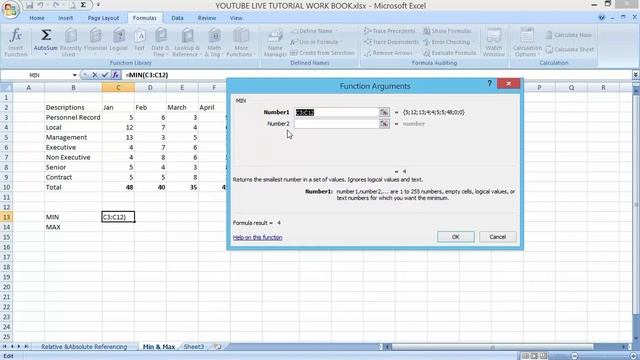Expand the formula bar

pyautogui.click(x=636, y=75)
